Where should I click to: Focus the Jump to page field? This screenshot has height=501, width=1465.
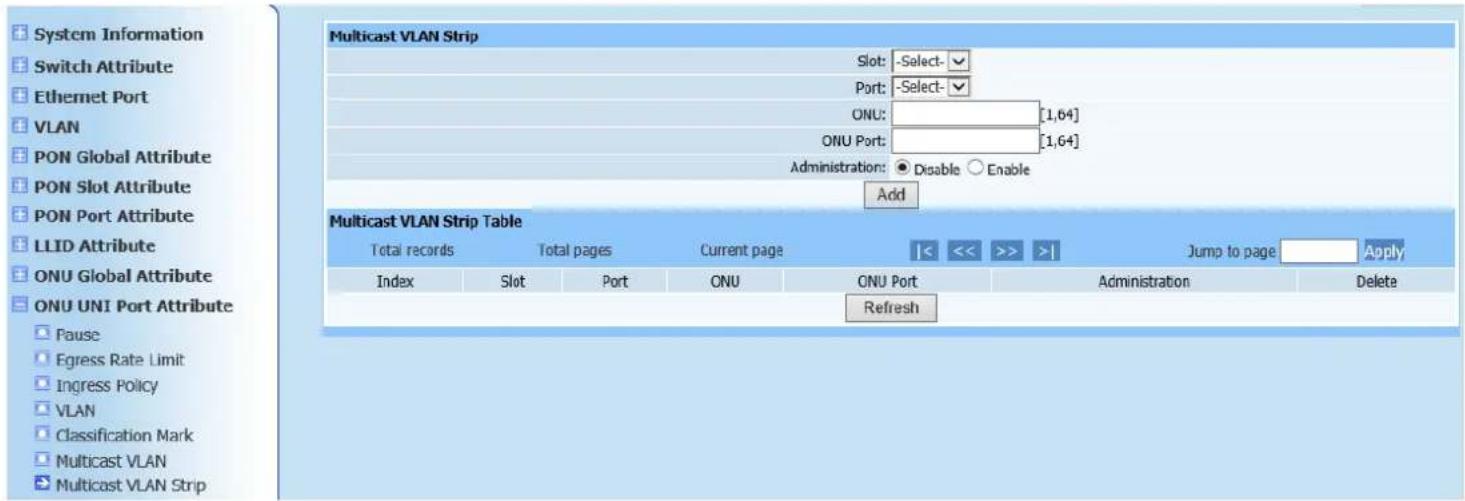[x=1318, y=251]
